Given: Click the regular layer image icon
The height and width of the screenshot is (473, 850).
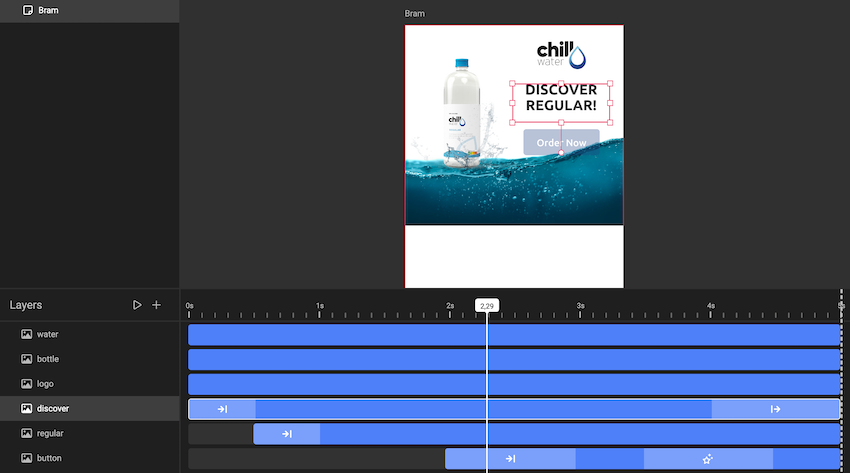Looking at the screenshot, I should click(x=27, y=433).
